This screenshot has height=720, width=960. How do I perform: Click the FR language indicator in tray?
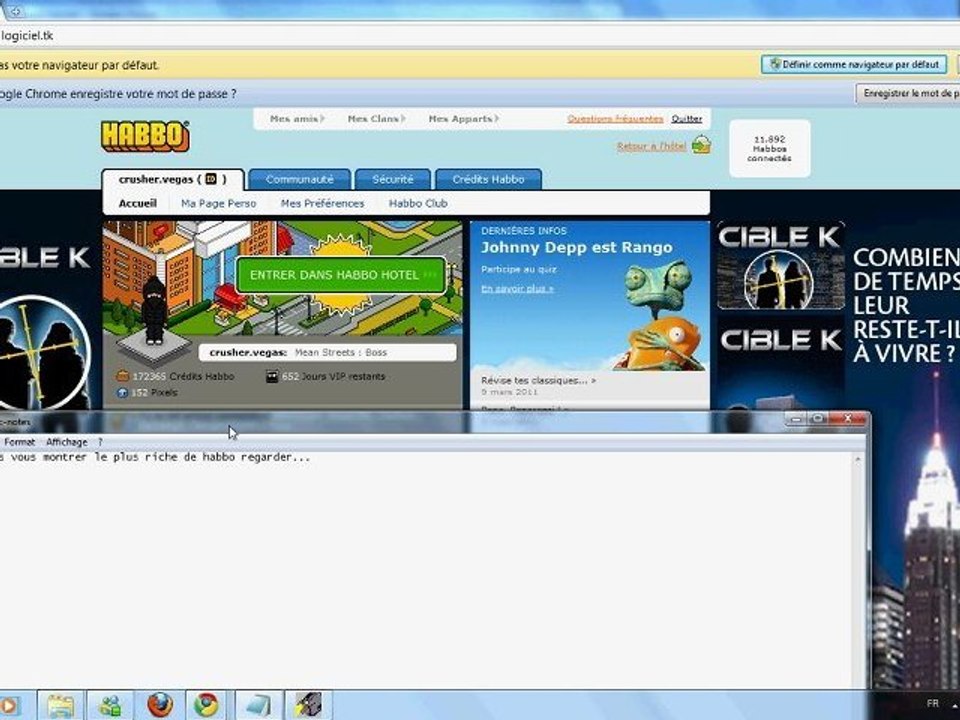coord(932,703)
